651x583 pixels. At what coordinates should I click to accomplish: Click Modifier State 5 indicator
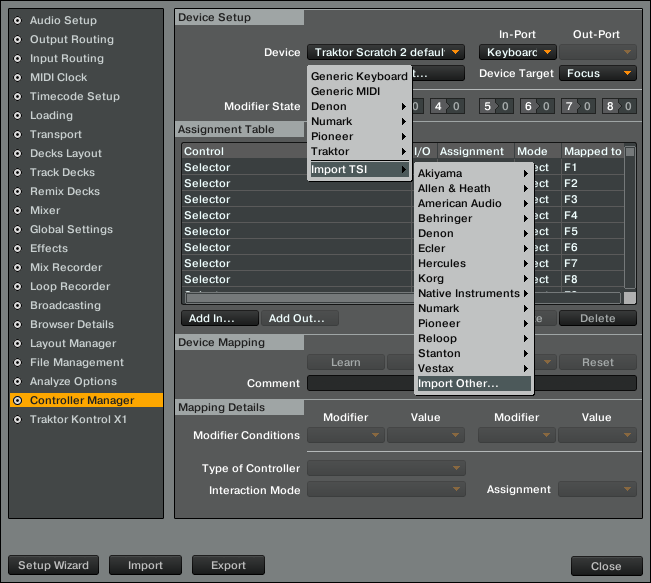pos(496,106)
